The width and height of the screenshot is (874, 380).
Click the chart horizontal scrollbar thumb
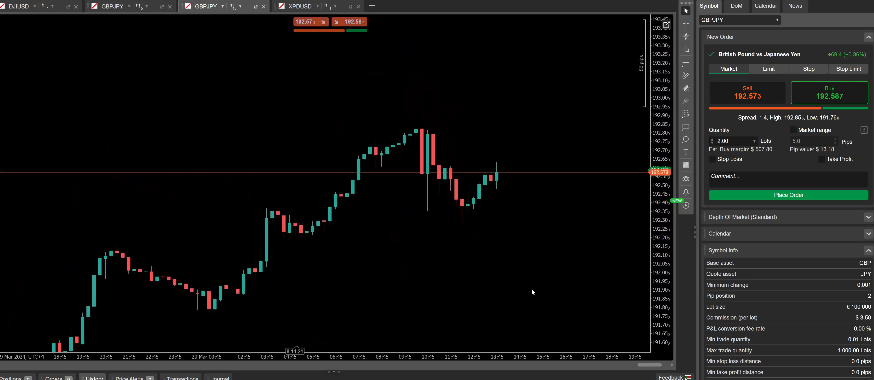649,365
